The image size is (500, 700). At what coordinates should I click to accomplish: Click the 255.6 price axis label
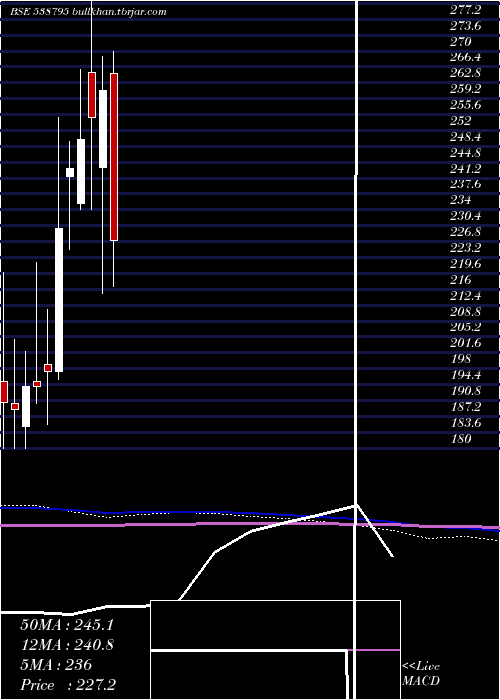[x=465, y=105]
